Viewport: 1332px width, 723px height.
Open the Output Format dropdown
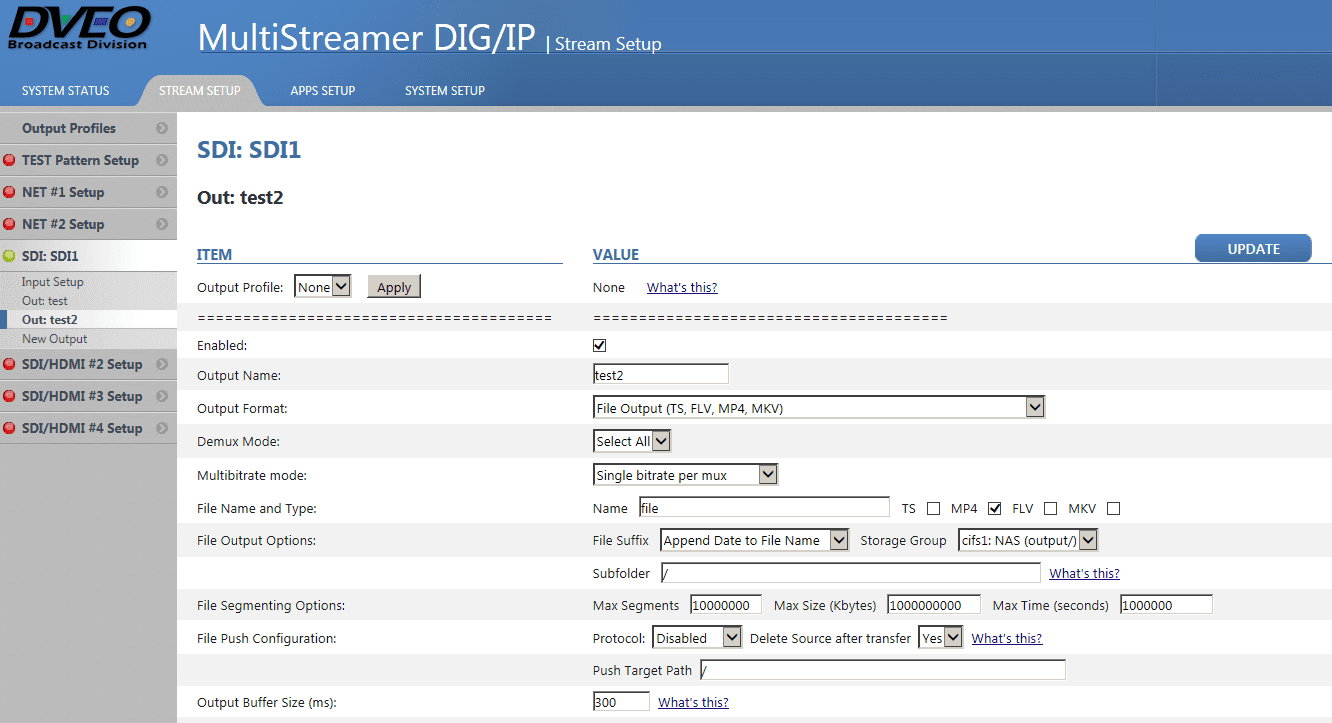[819, 408]
